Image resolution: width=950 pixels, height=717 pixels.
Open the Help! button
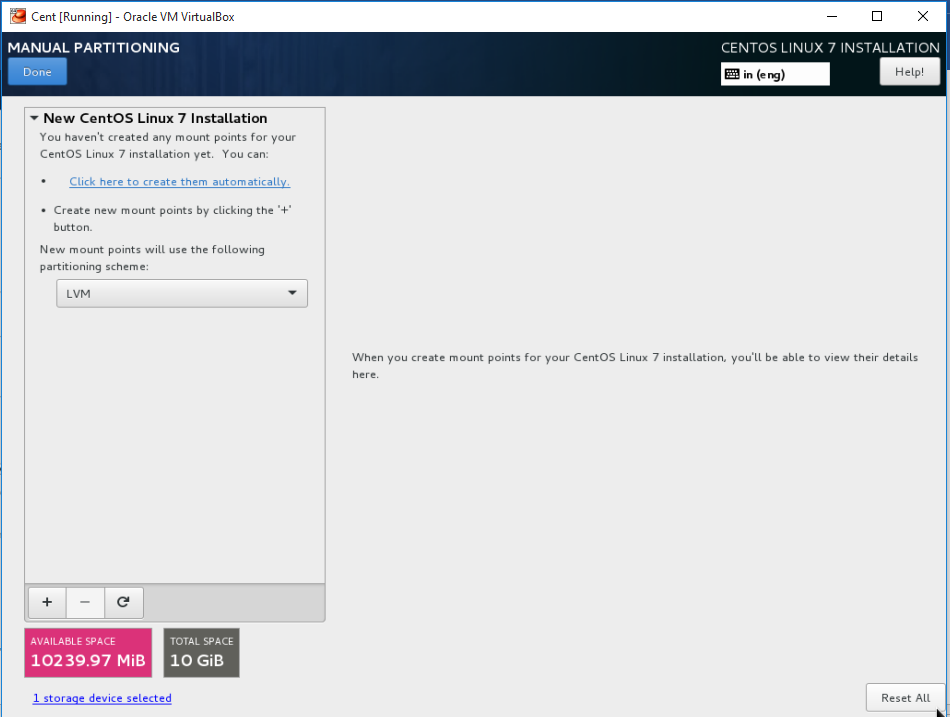point(909,72)
